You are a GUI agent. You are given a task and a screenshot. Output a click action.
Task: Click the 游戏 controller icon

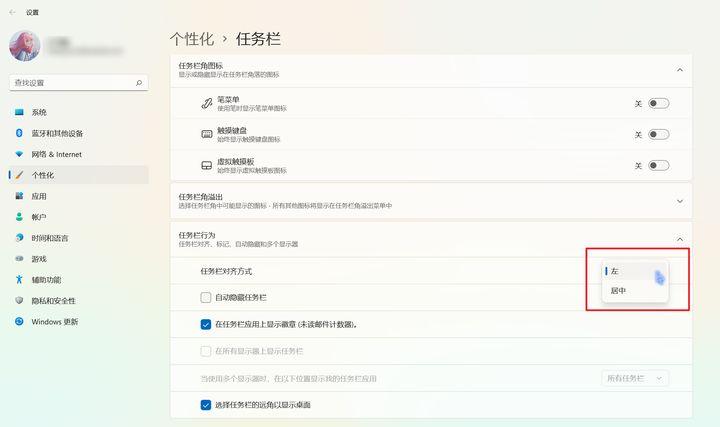click(19, 258)
